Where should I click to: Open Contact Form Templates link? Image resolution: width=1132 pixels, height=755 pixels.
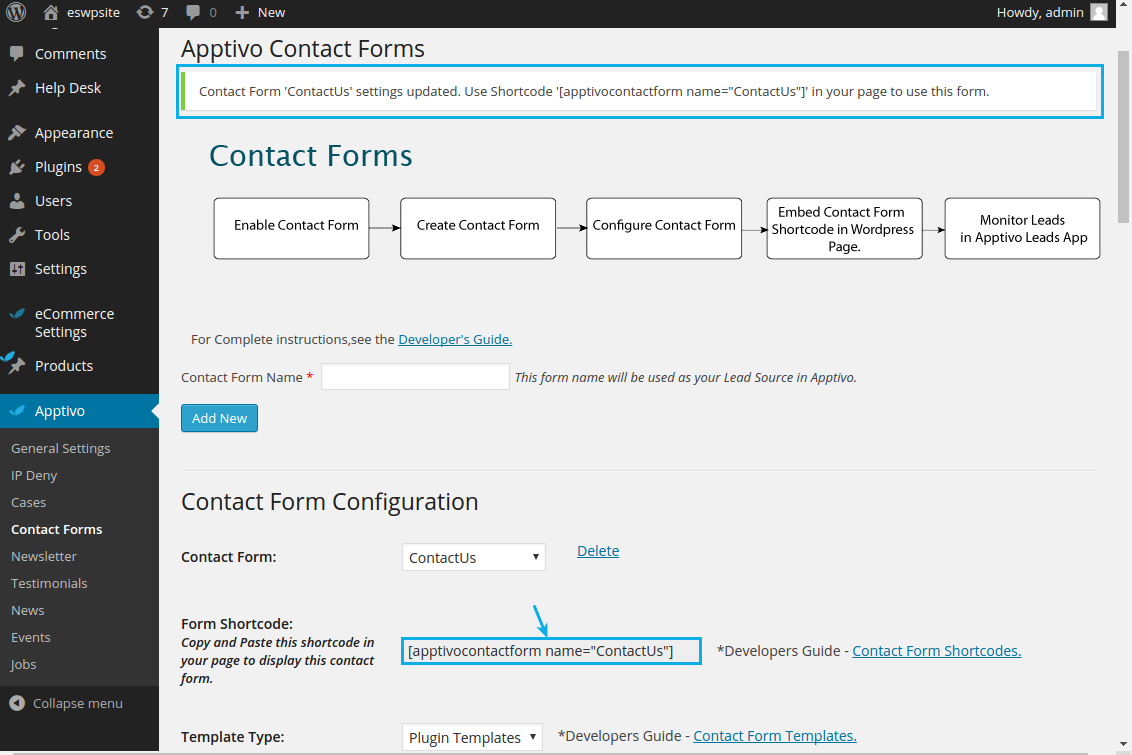775,736
